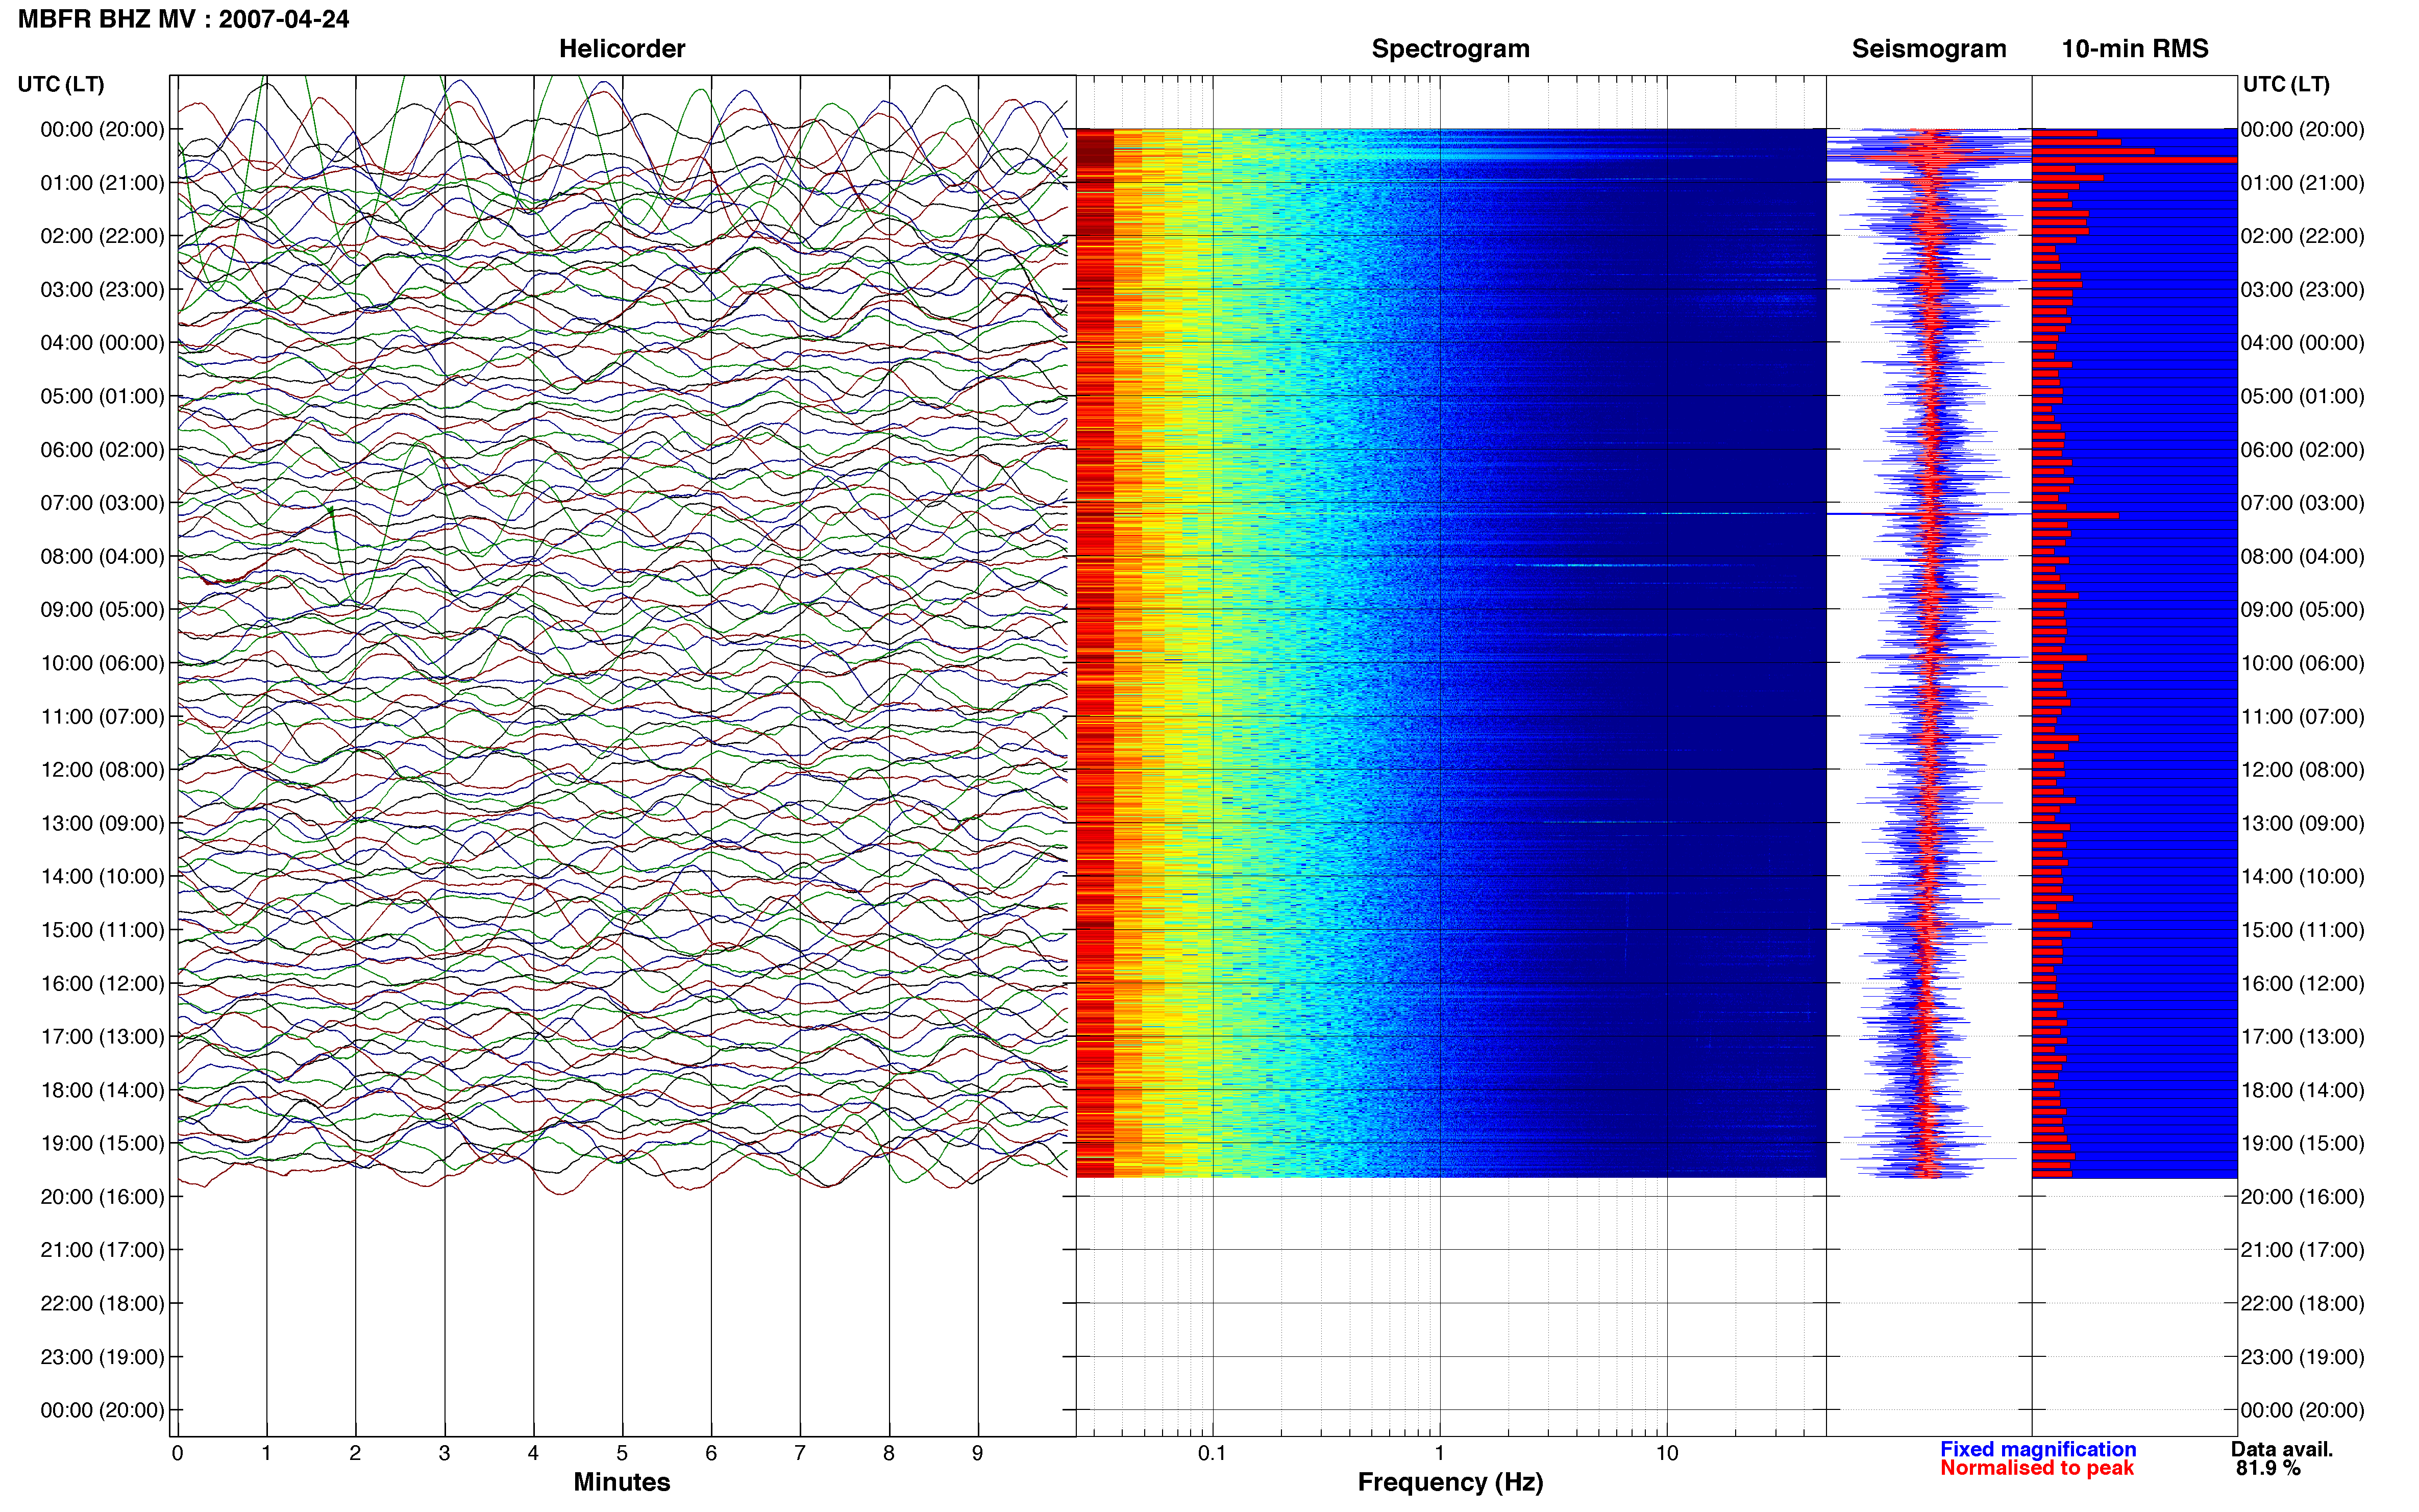Click the left 'UTC (LT)' axis label
The height and width of the screenshot is (1512, 2419).
pyautogui.click(x=61, y=84)
